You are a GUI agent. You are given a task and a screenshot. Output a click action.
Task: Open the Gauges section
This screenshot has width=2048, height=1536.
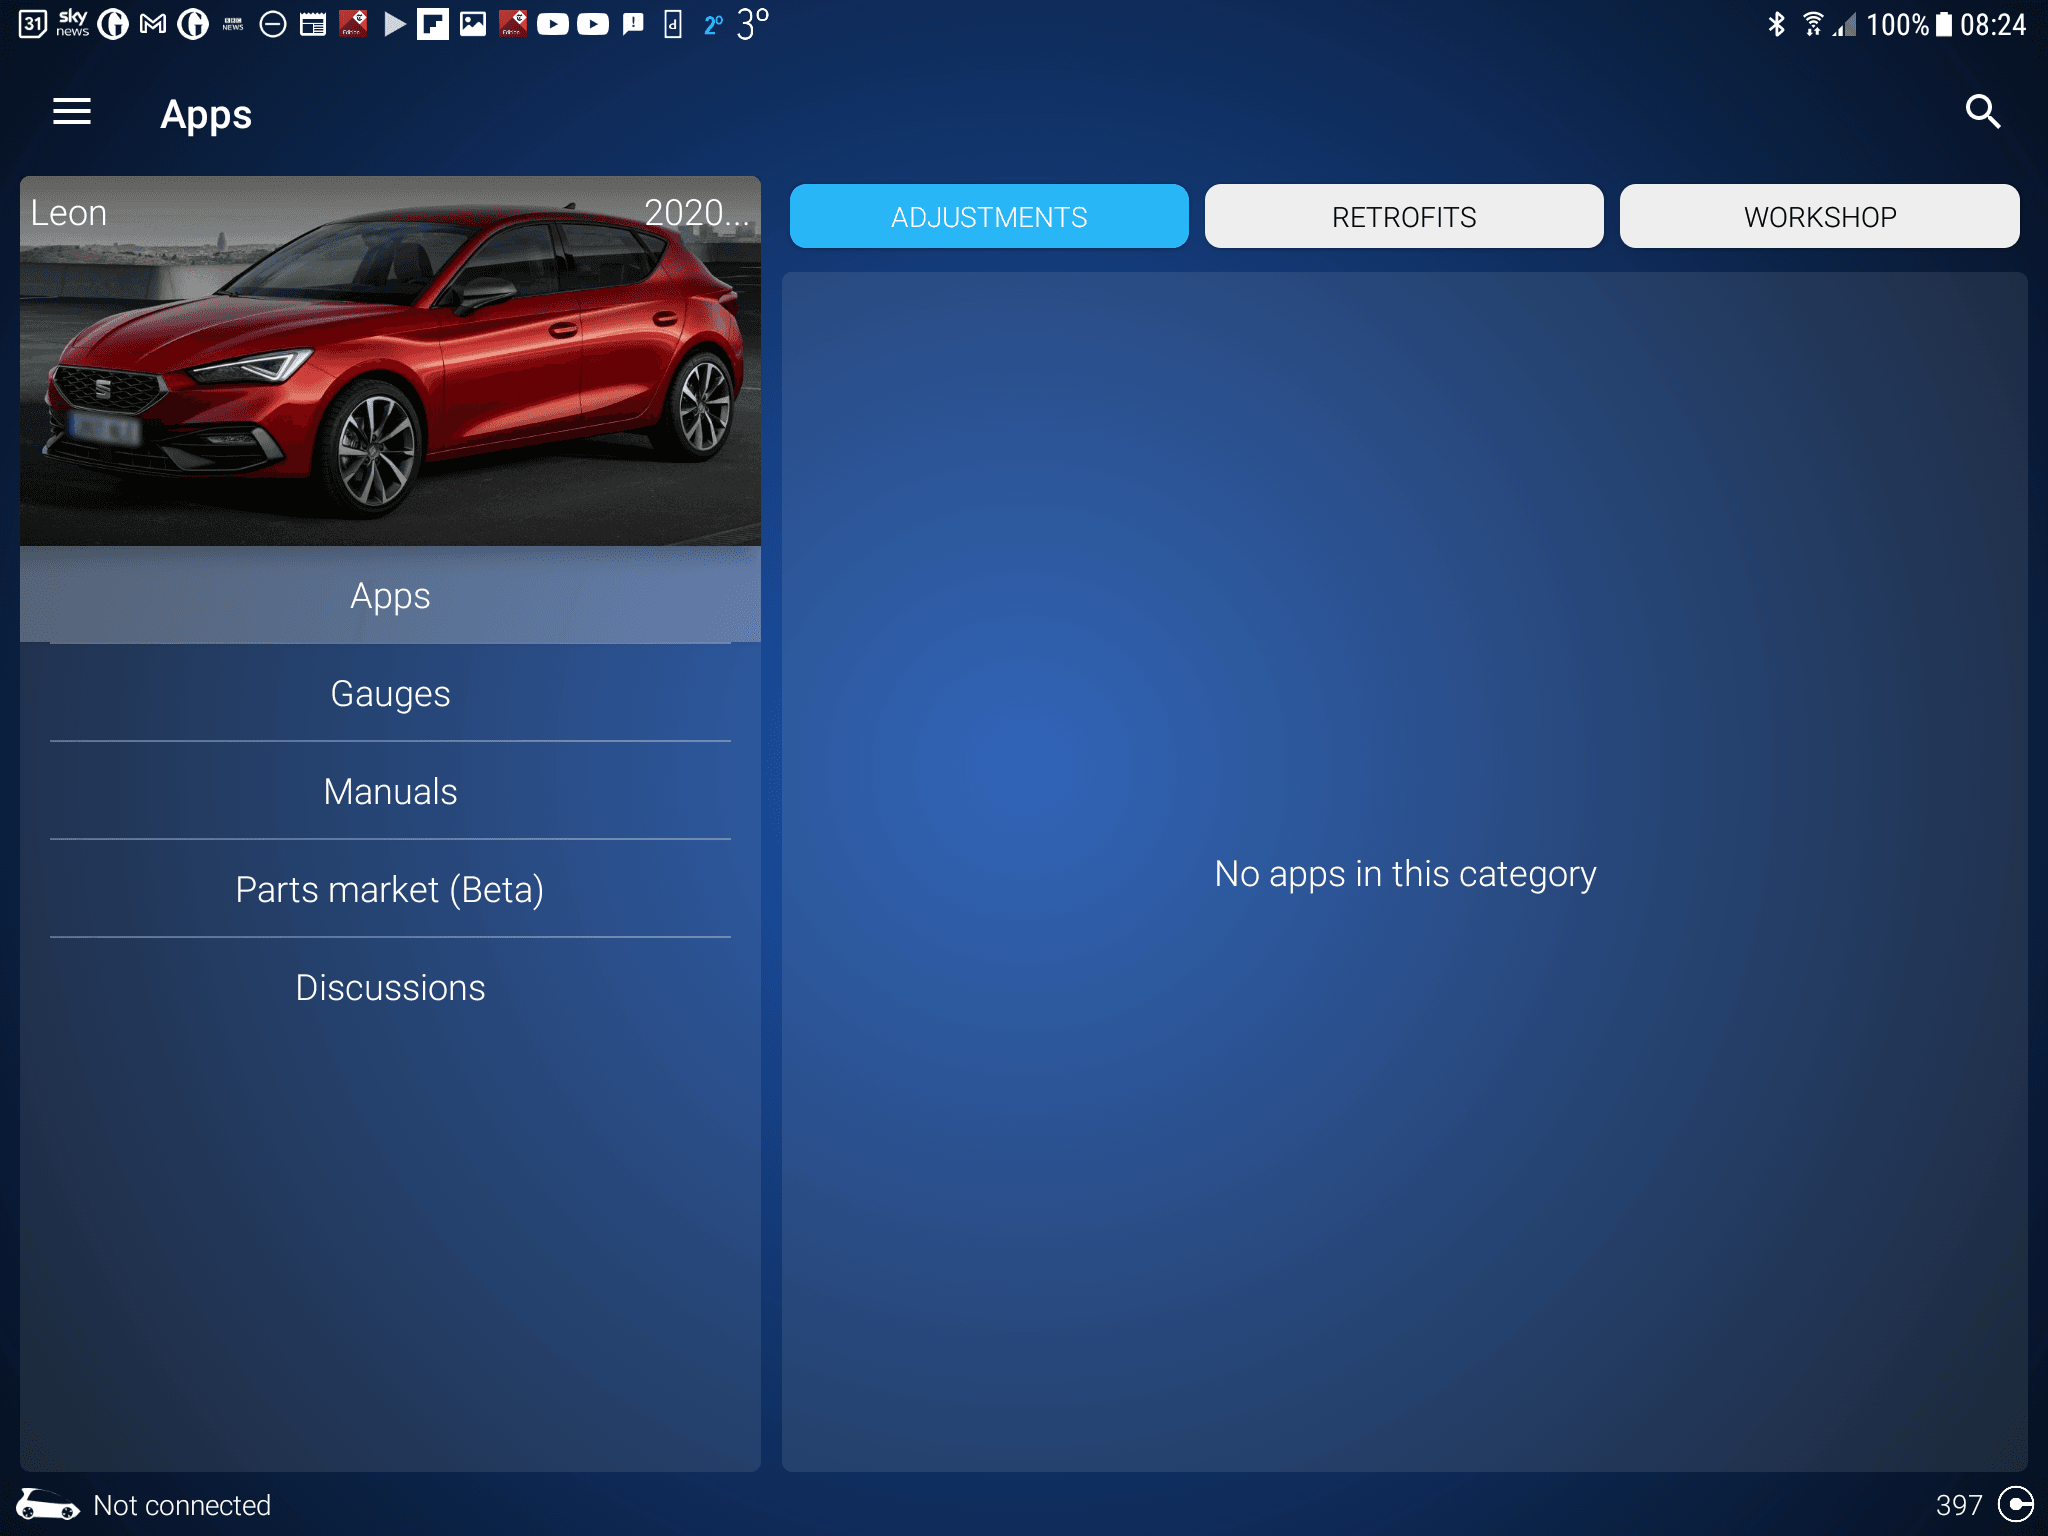point(390,693)
